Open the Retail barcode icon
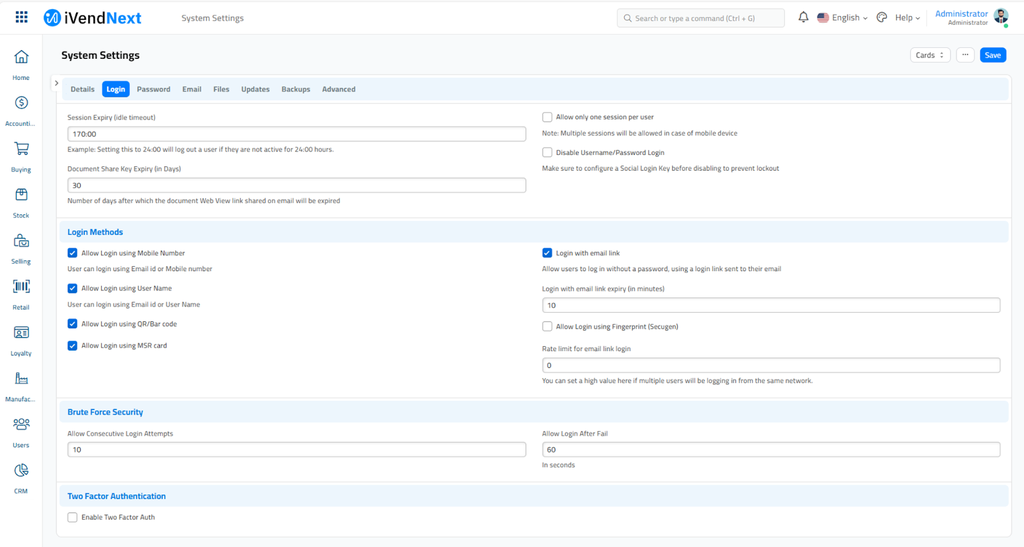 [21, 287]
